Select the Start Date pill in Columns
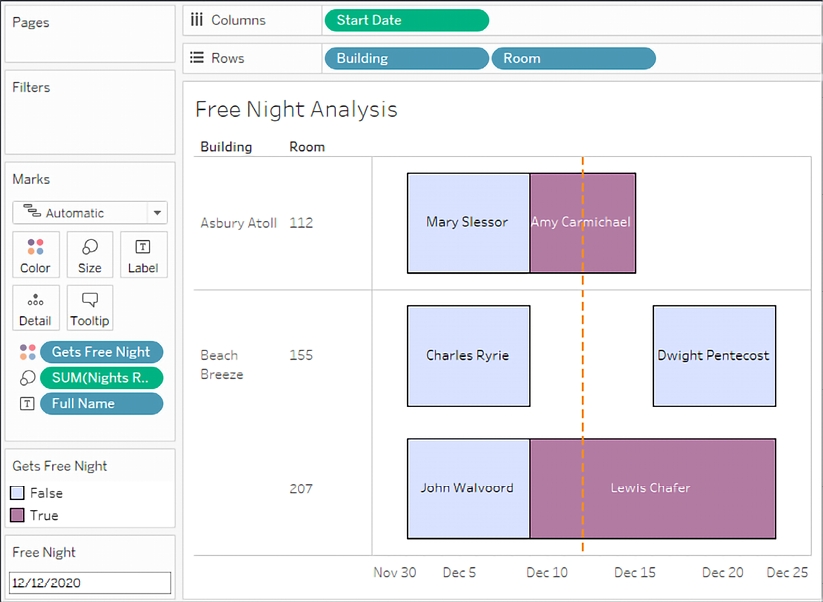This screenshot has height=602, width=823. 406,20
